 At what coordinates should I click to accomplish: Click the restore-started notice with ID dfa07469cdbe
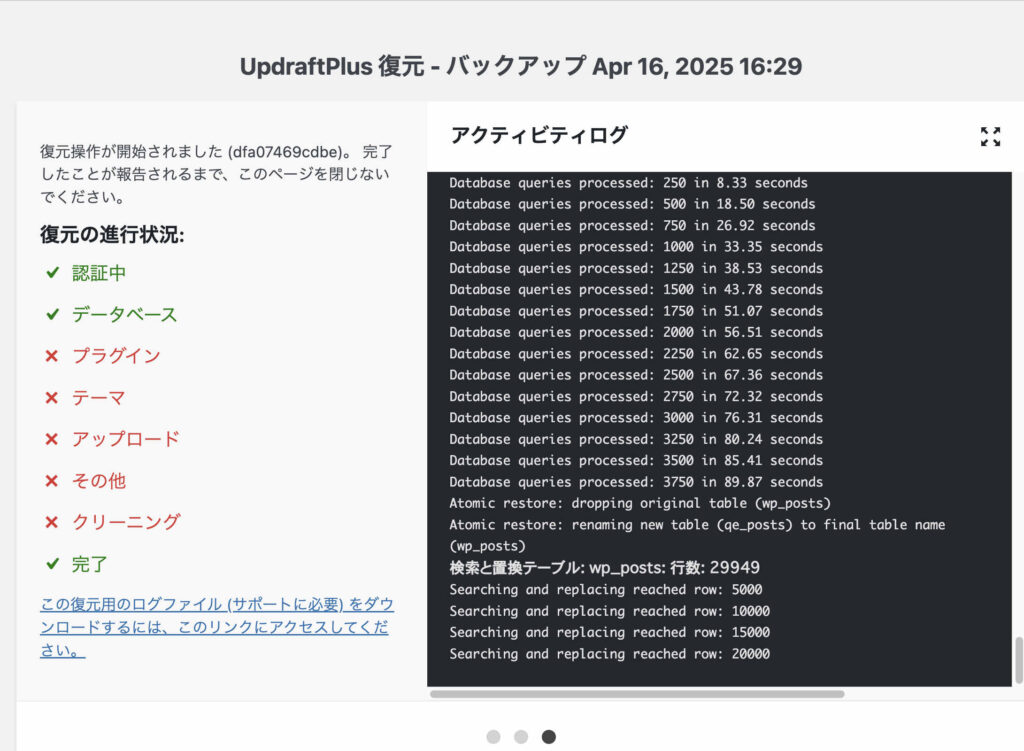216,174
